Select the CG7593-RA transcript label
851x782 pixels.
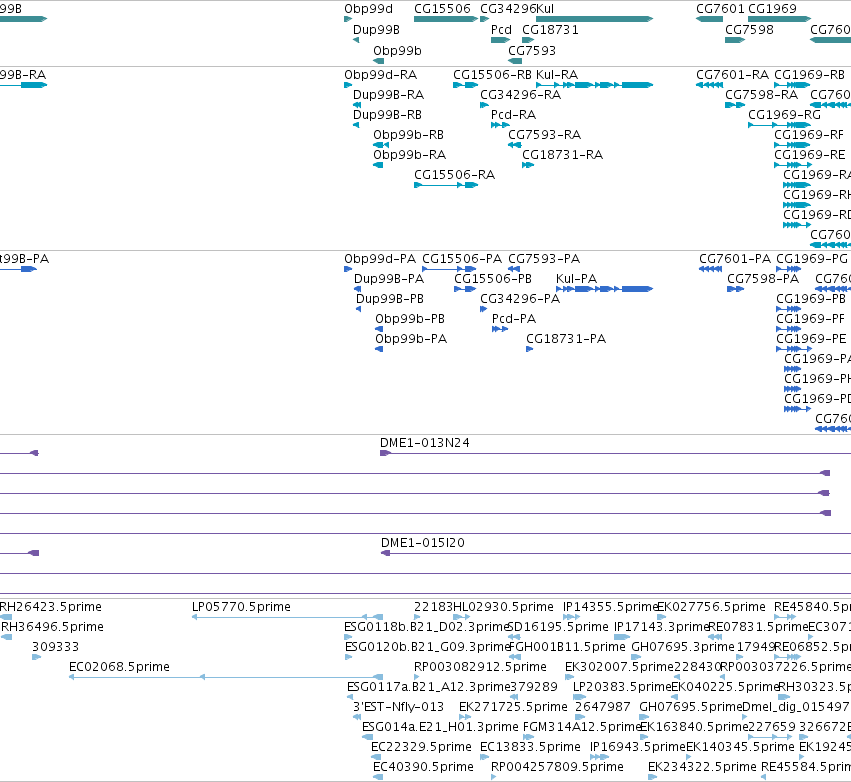tap(544, 135)
